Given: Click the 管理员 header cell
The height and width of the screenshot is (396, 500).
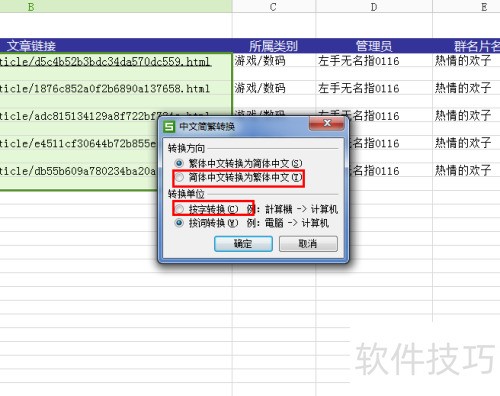Looking at the screenshot, I should coord(374,46).
